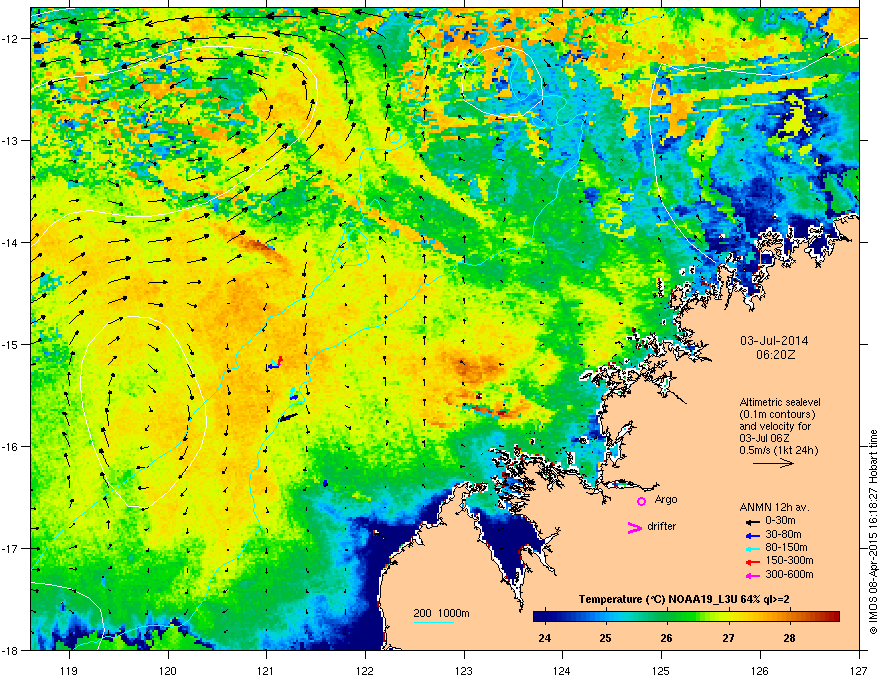Click the latitude axis label -16
The image size is (880, 680).
tap(10, 447)
